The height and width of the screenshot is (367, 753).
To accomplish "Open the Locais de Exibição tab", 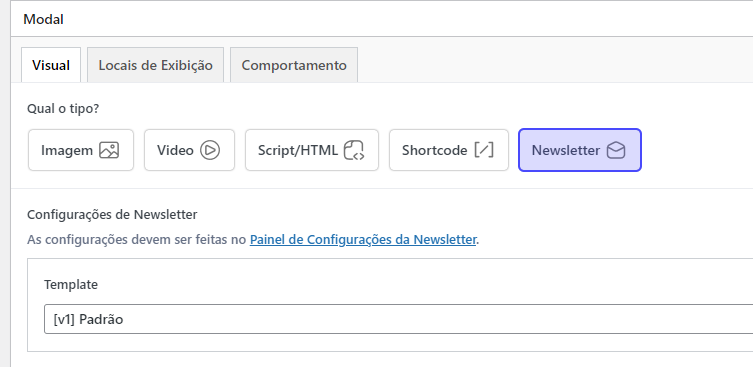I will click(156, 65).
